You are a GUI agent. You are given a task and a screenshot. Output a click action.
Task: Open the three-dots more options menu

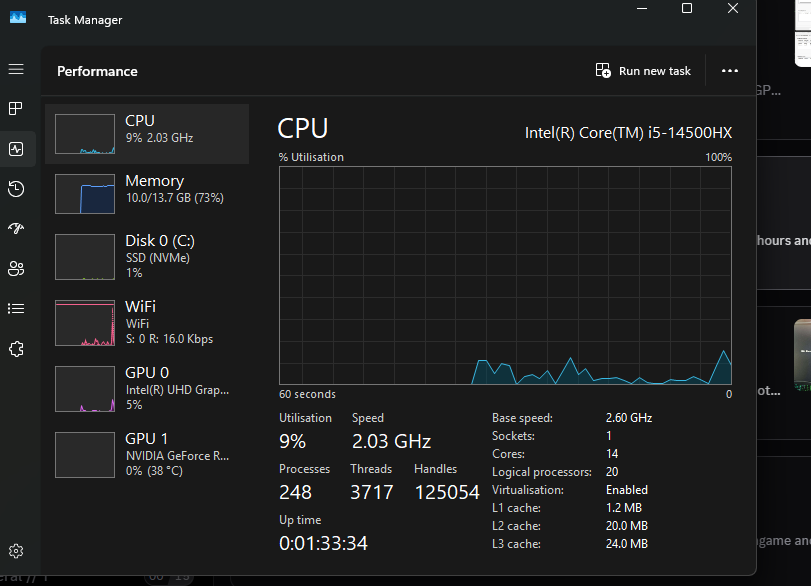pyautogui.click(x=729, y=71)
